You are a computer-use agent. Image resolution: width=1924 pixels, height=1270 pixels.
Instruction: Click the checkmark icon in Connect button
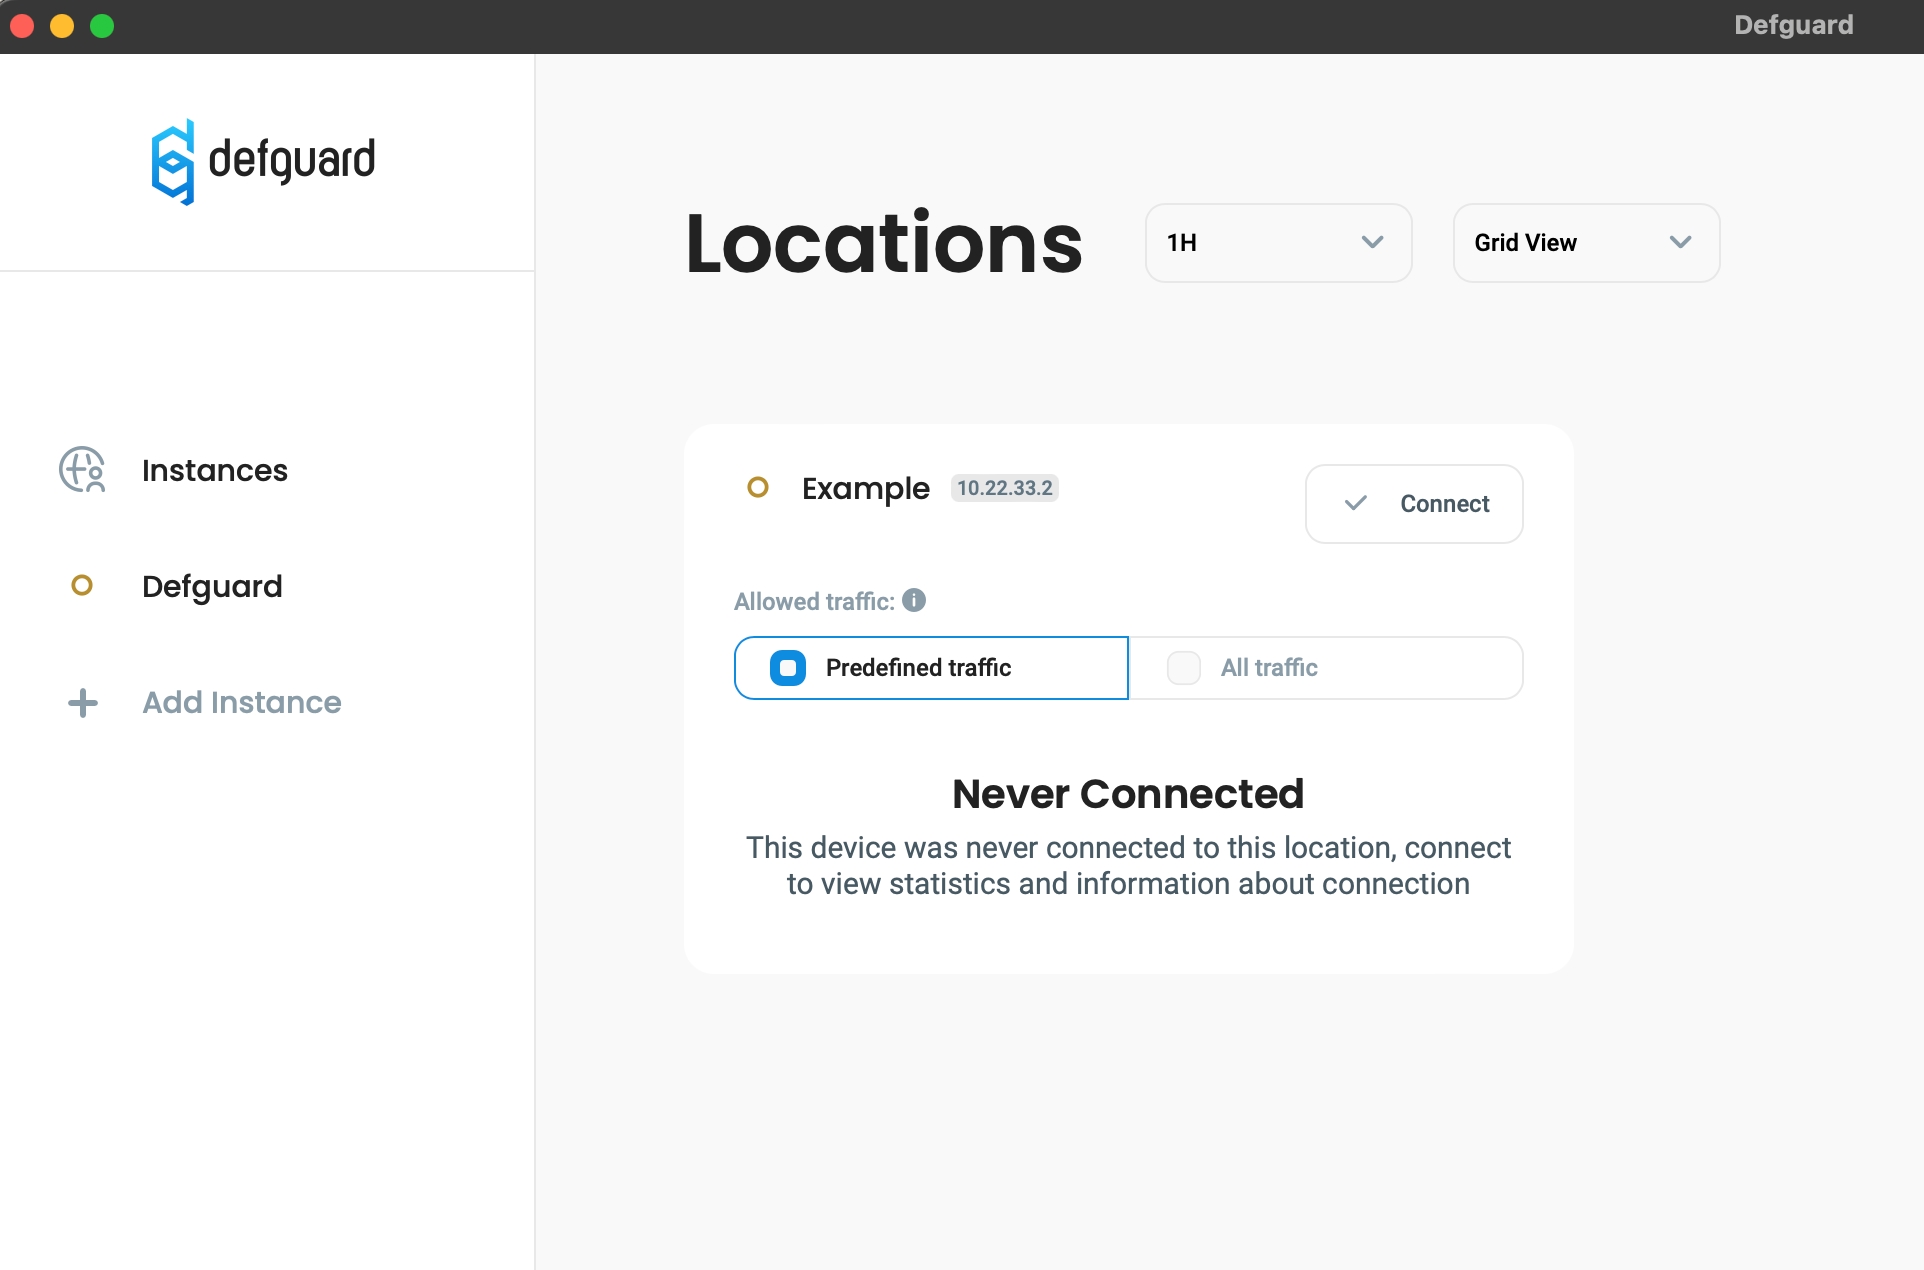[1356, 503]
